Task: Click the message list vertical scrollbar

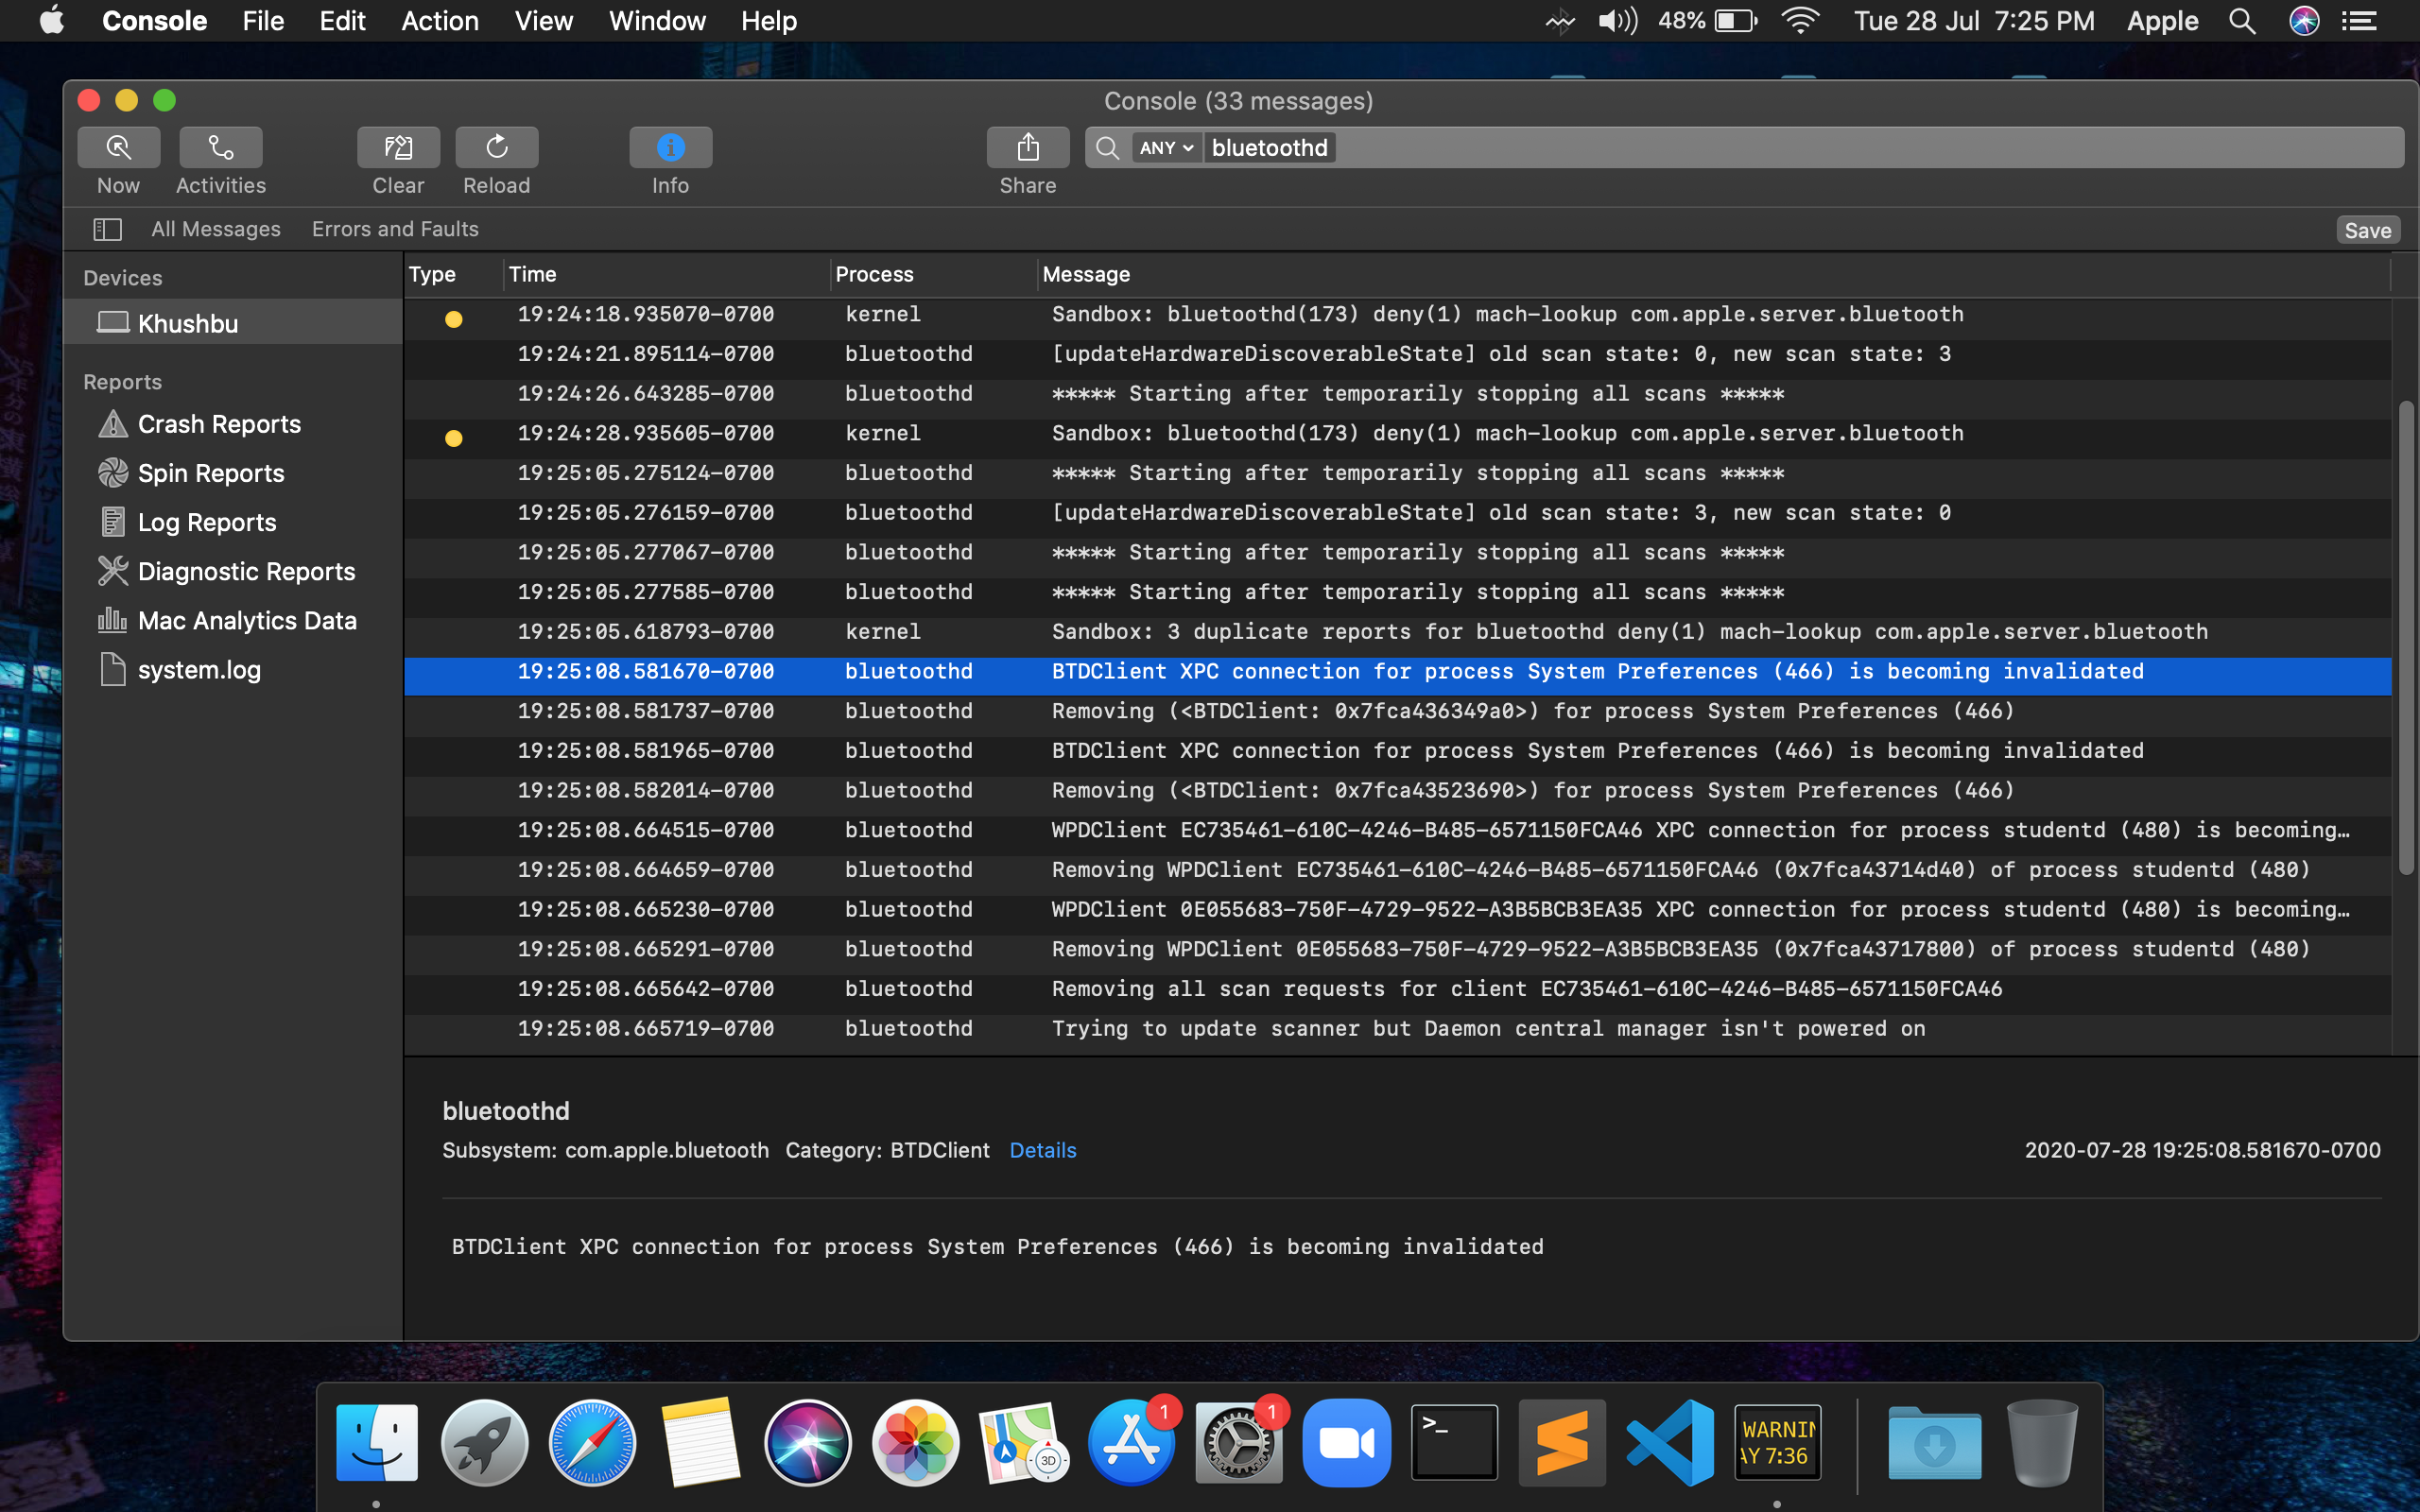Action: click(x=2405, y=640)
